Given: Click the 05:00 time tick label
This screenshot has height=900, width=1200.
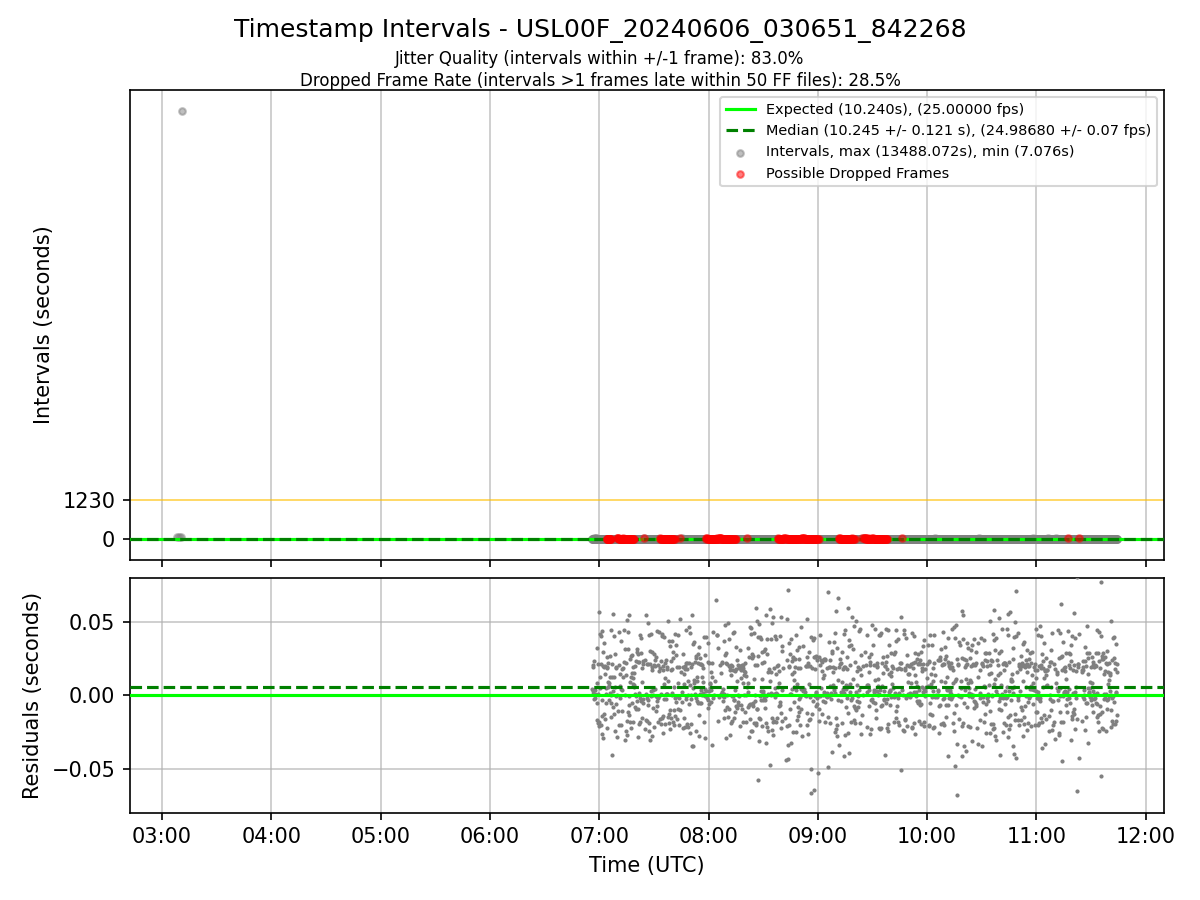Looking at the screenshot, I should (380, 834).
